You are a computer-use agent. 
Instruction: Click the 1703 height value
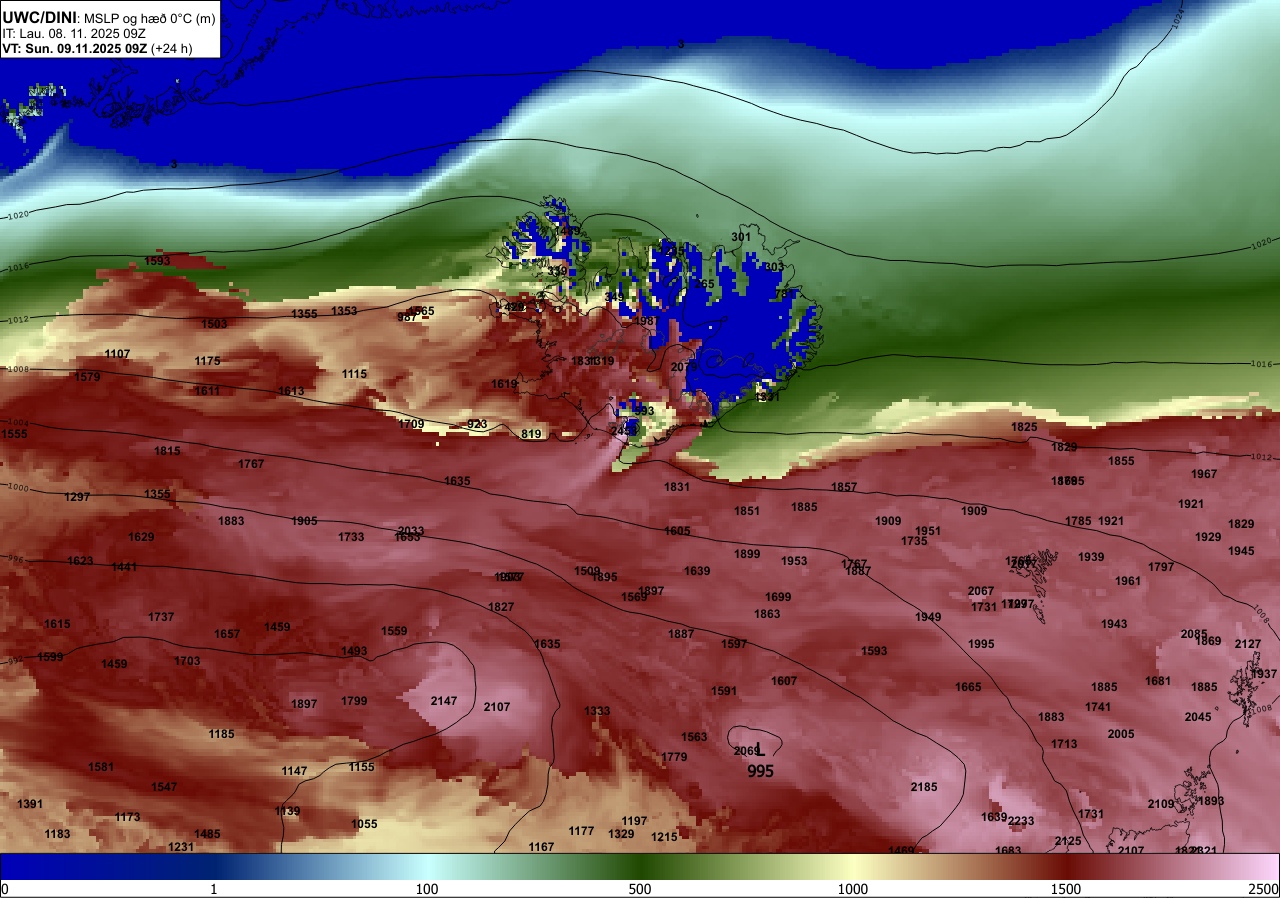click(187, 661)
